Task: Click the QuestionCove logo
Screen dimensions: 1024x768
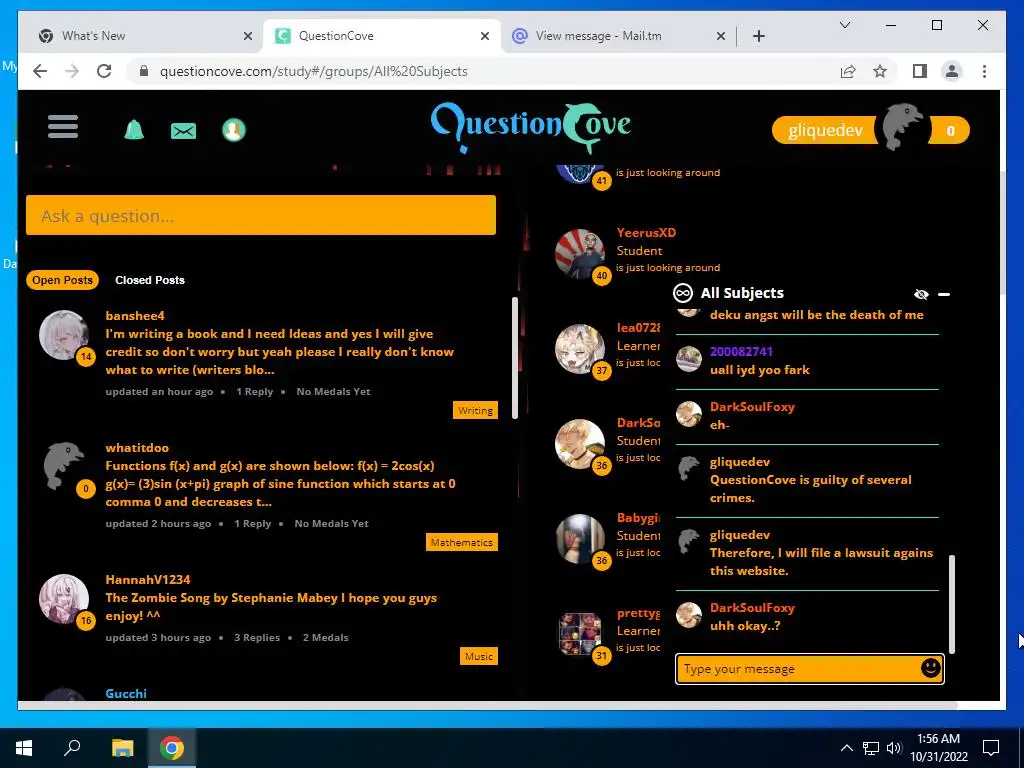Action: [530, 126]
